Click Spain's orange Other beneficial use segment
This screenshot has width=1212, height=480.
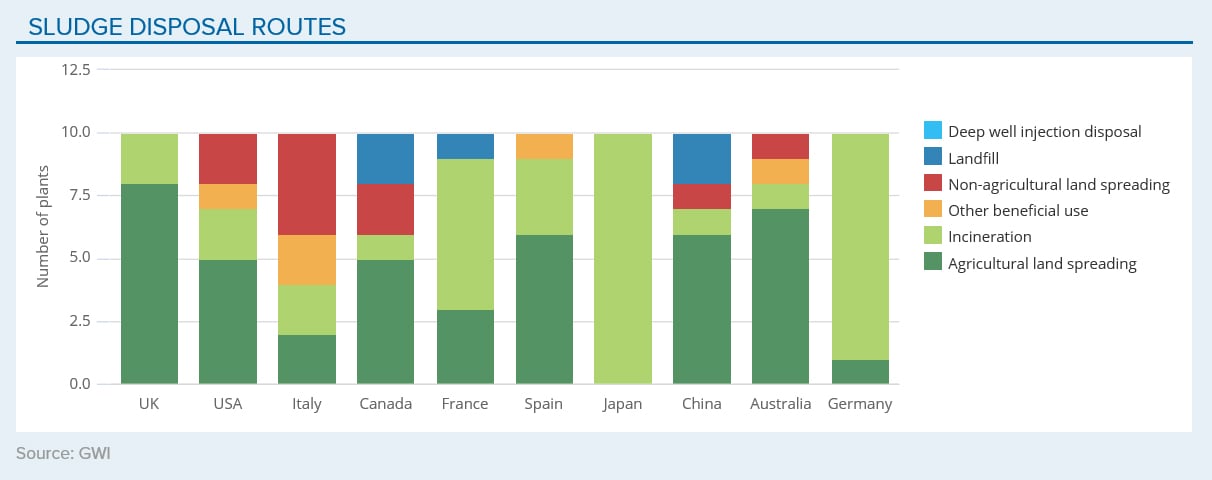click(x=544, y=146)
